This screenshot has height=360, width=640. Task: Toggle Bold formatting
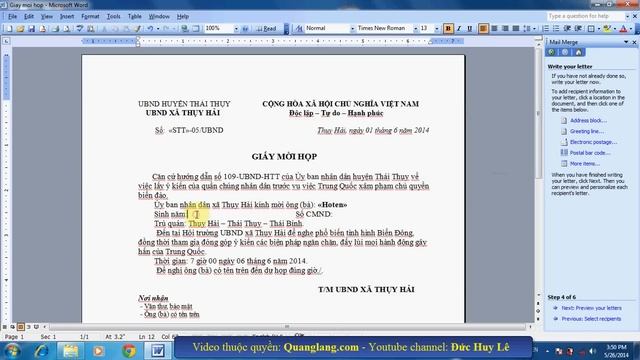(448, 29)
